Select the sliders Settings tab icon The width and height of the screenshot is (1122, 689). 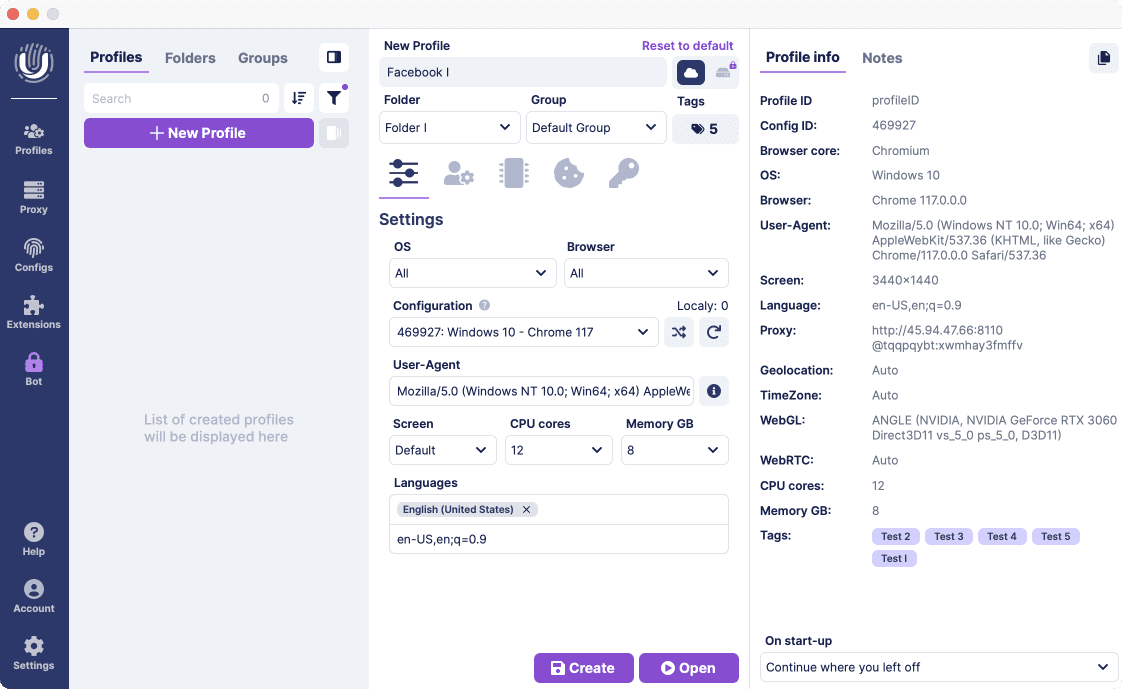pos(404,174)
